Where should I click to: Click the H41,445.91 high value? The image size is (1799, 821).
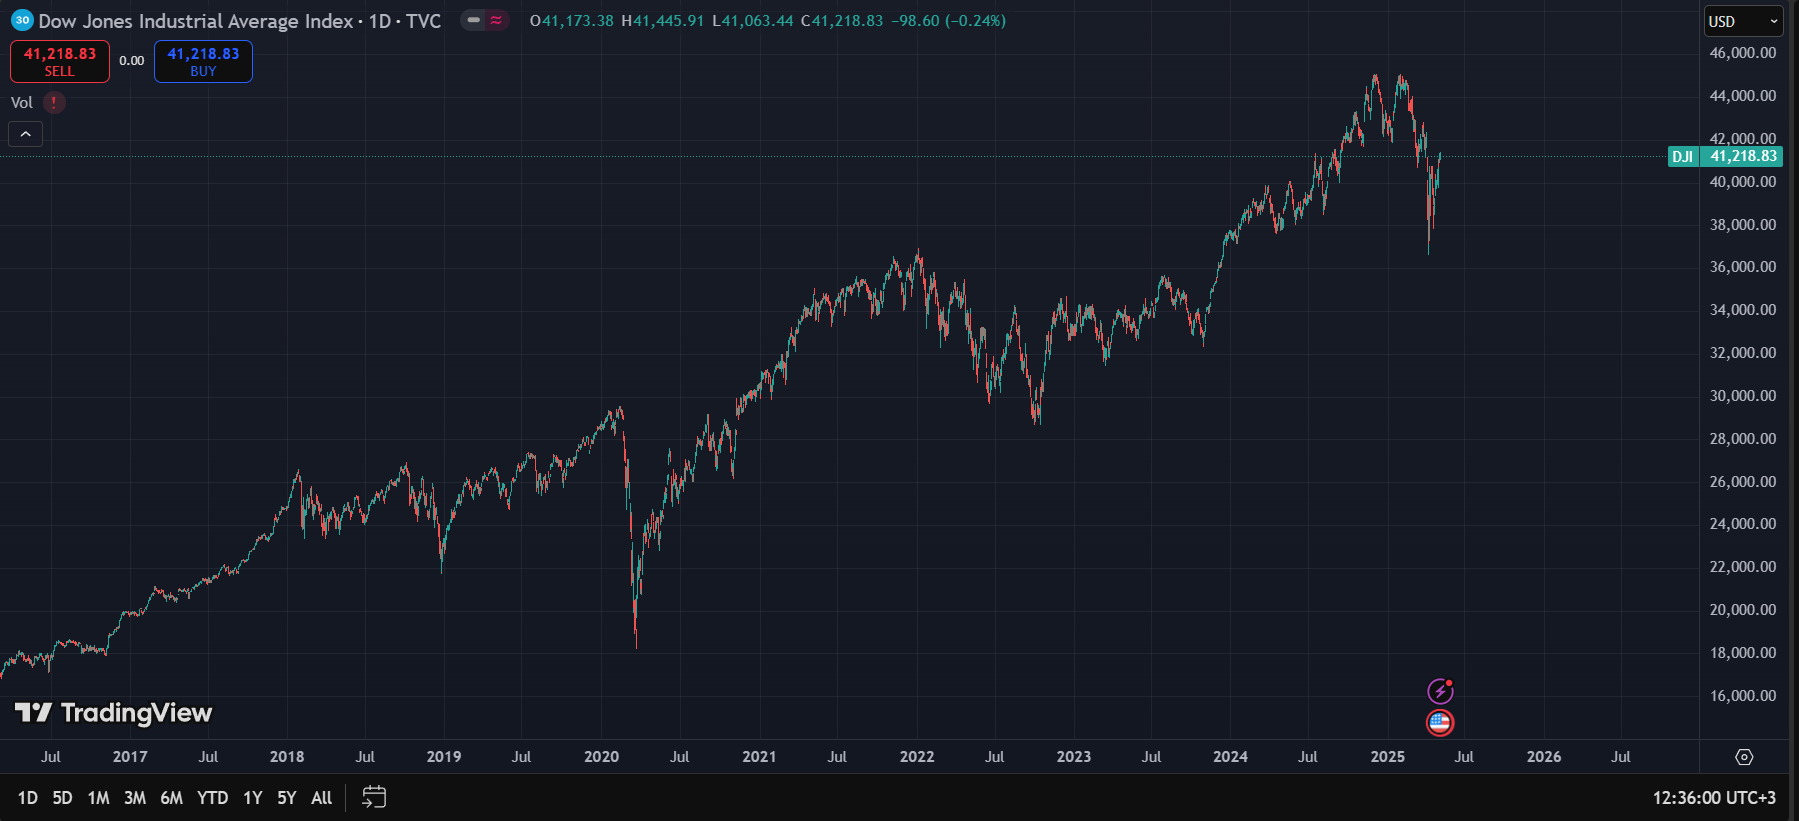click(663, 20)
